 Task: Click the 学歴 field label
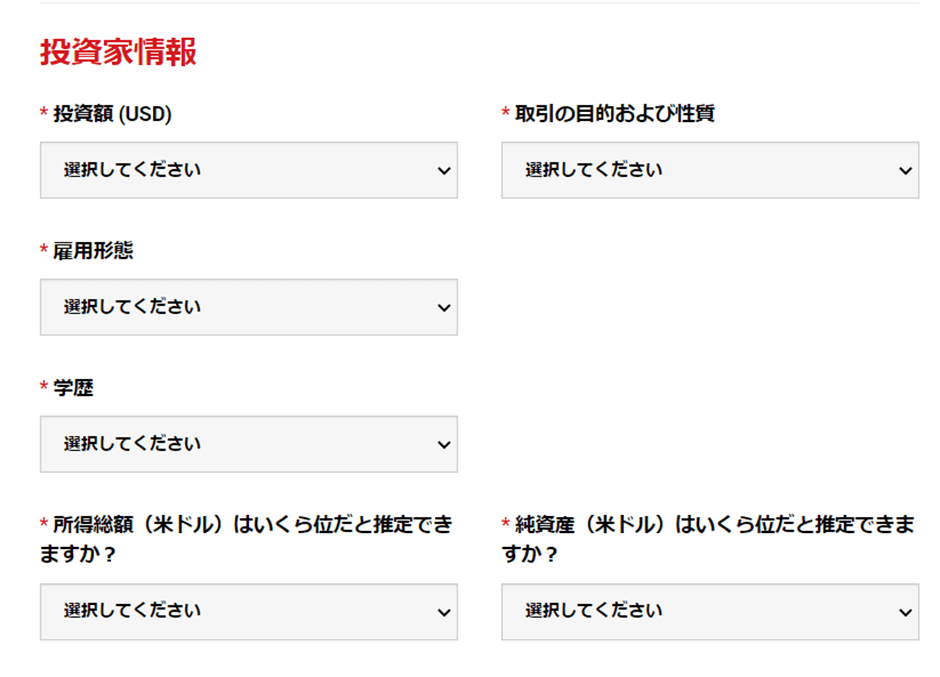73,387
